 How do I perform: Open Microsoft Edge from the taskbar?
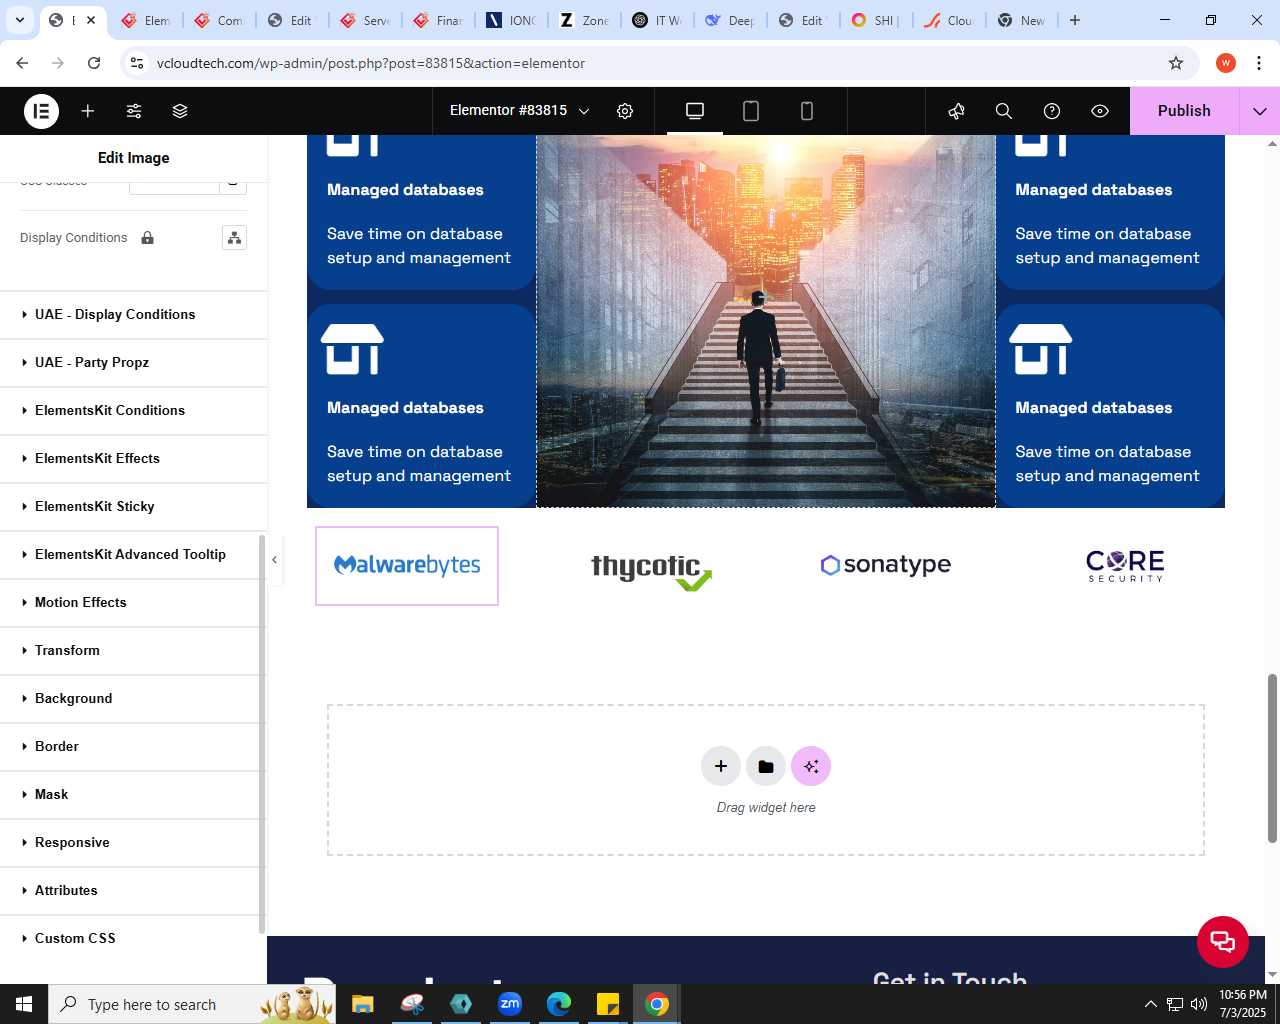point(559,1004)
